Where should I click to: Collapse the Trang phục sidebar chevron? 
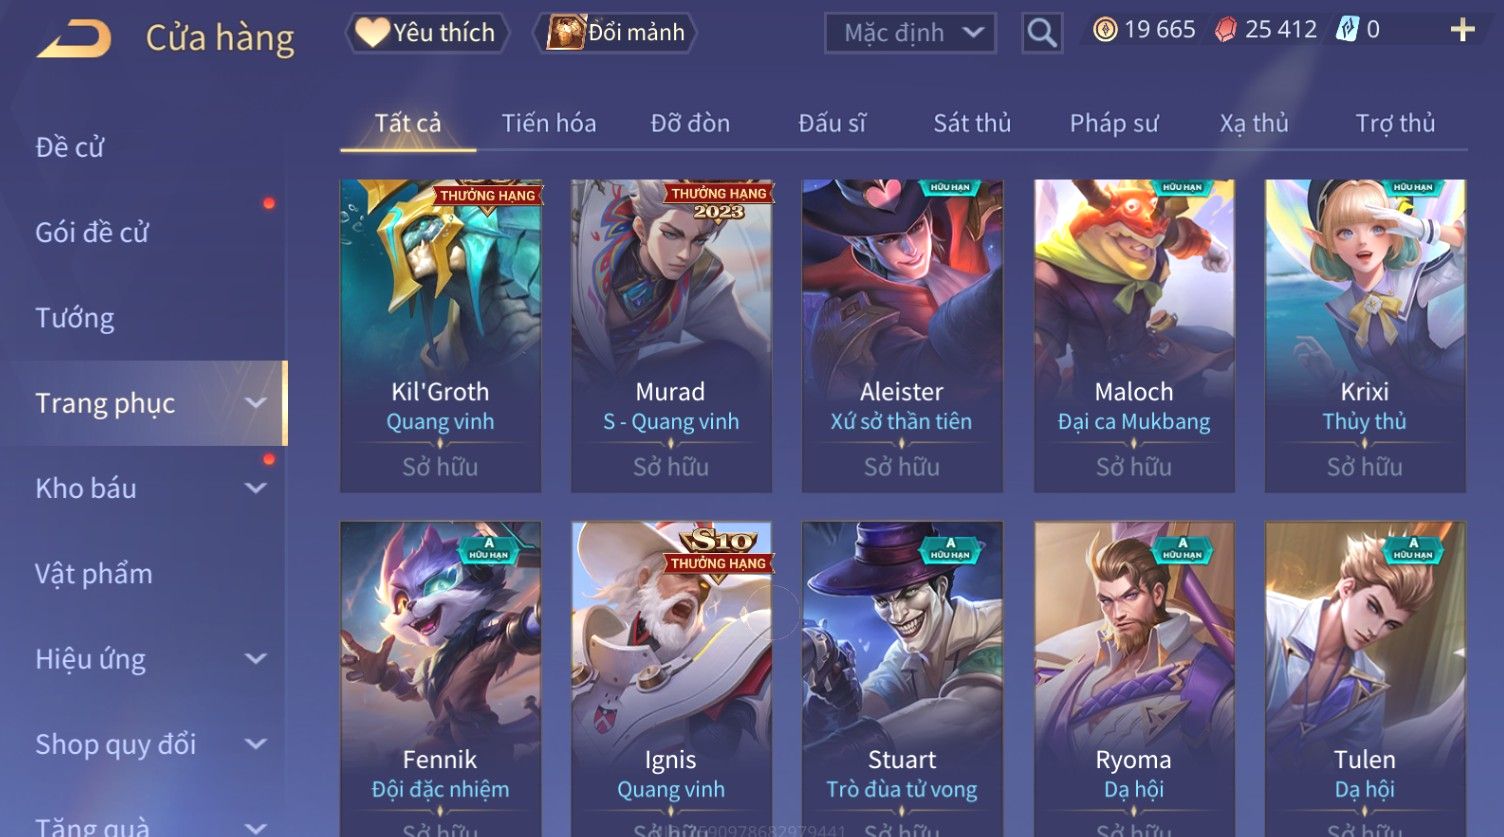click(x=256, y=403)
